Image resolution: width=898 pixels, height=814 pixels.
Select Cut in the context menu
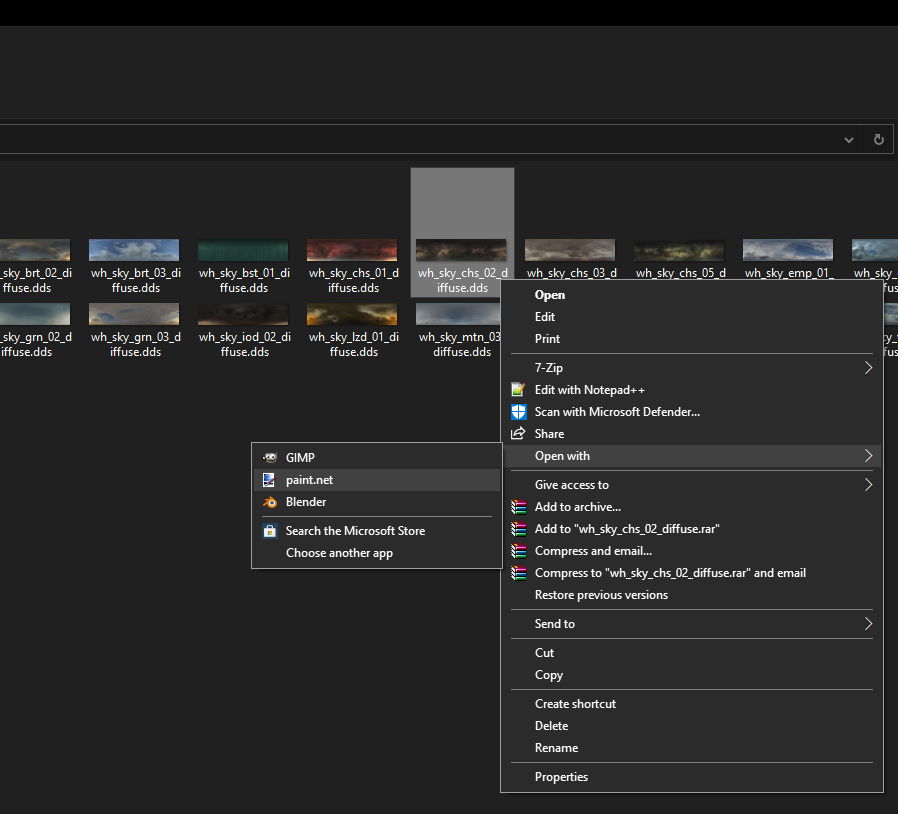pyautogui.click(x=692, y=653)
